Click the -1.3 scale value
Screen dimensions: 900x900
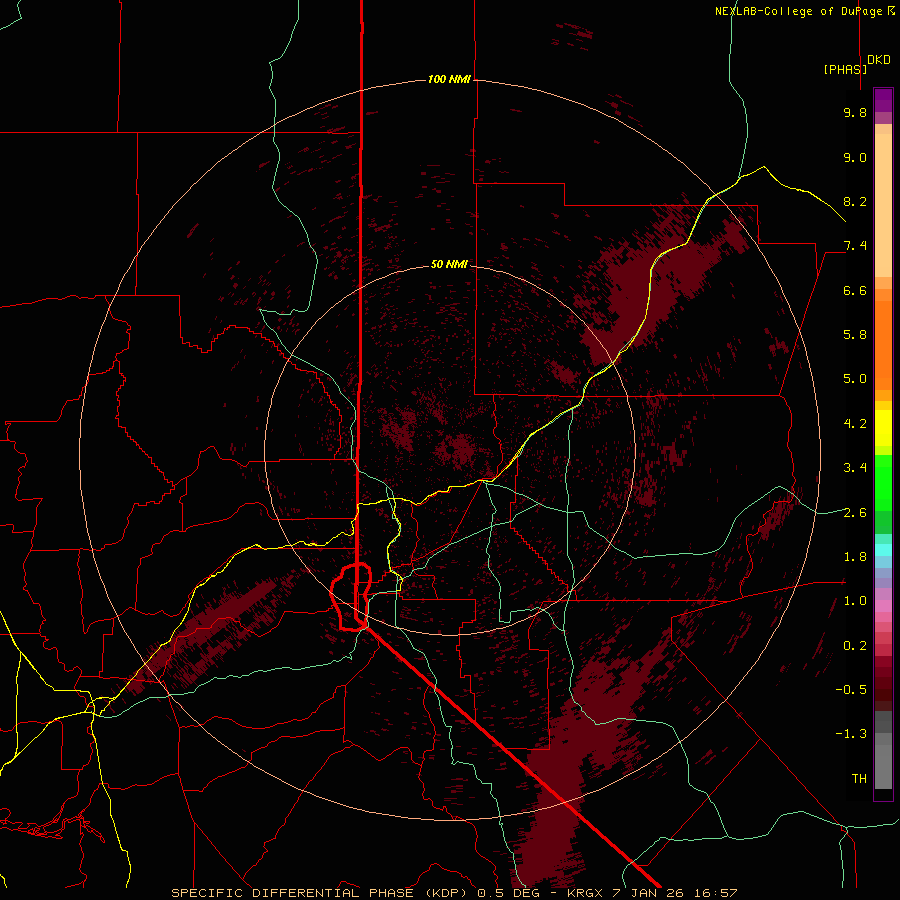851,734
